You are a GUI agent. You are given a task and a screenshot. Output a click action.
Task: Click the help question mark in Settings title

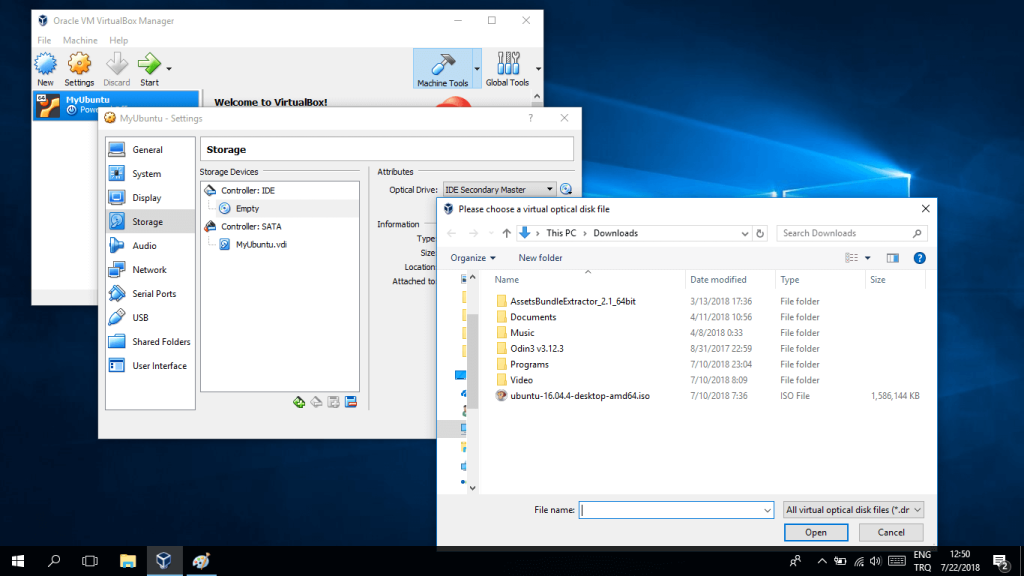(x=530, y=118)
